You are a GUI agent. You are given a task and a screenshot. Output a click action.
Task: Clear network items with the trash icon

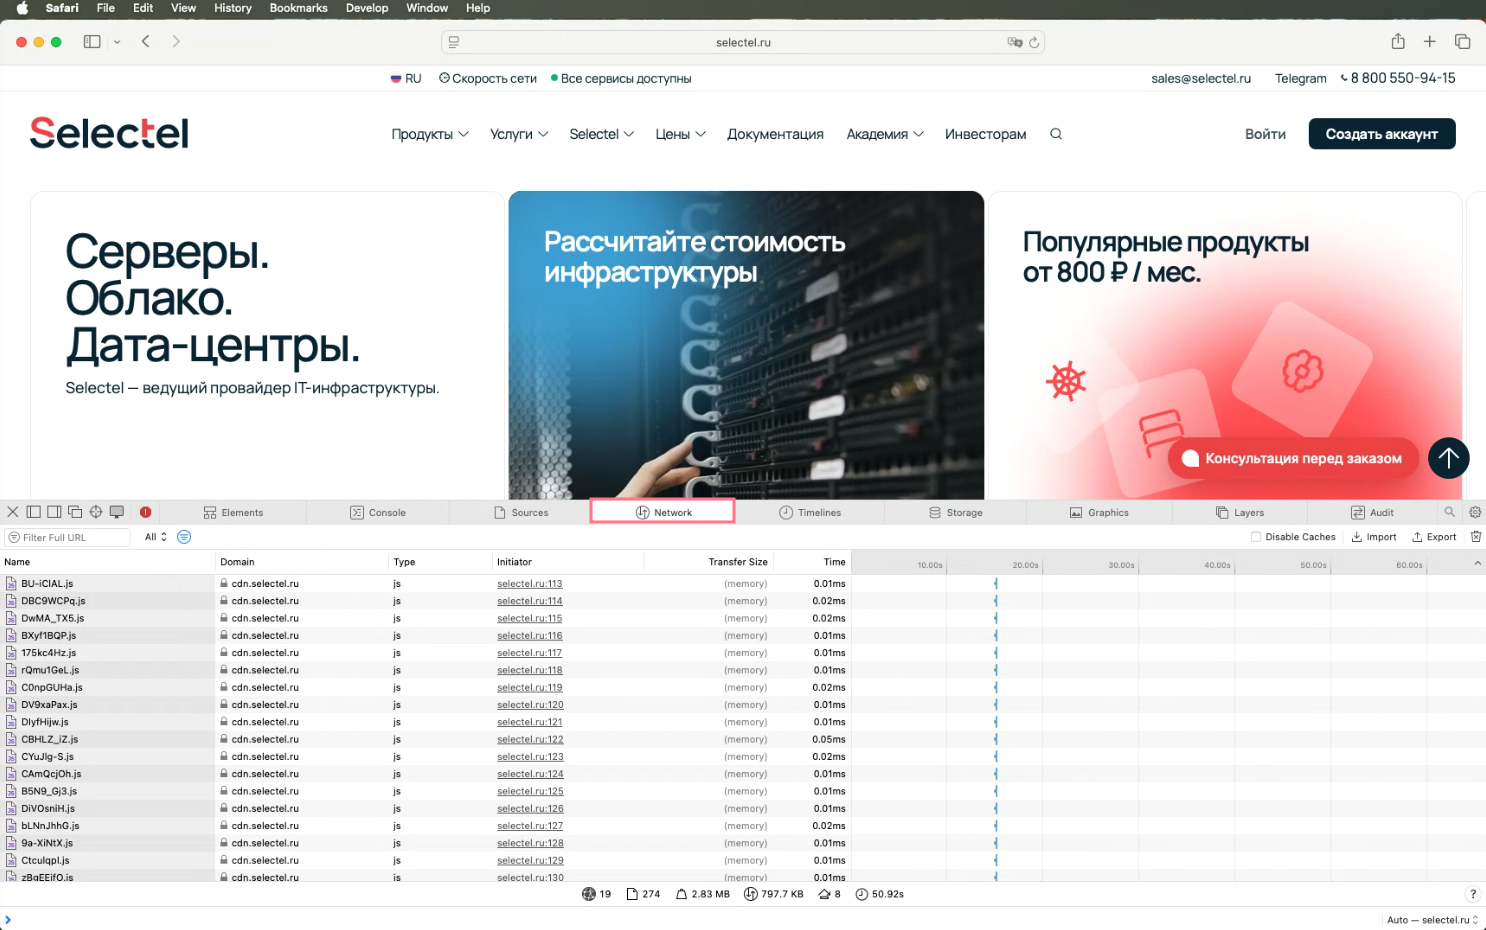(x=1476, y=537)
